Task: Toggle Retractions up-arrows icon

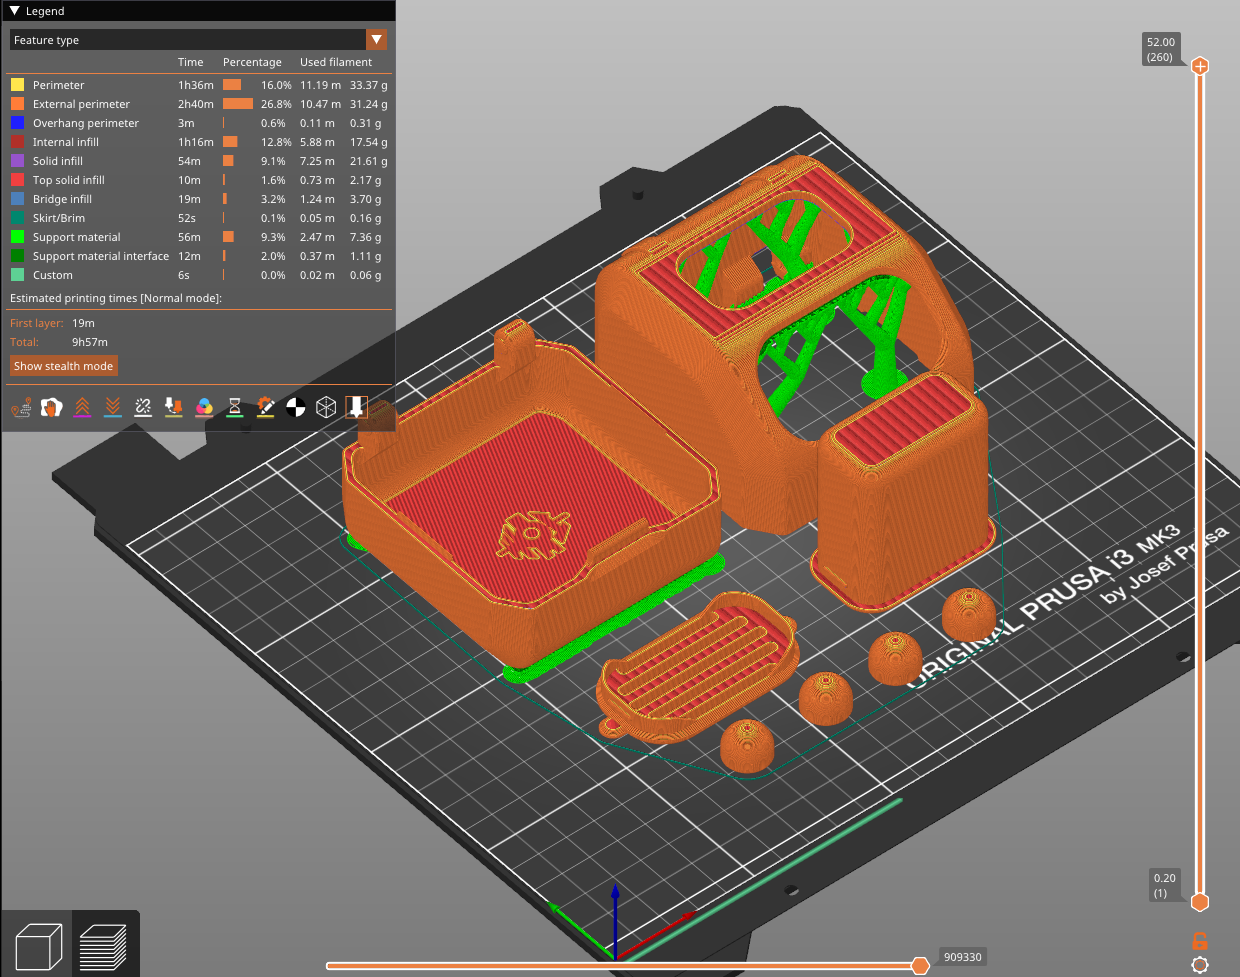Action: click(82, 407)
